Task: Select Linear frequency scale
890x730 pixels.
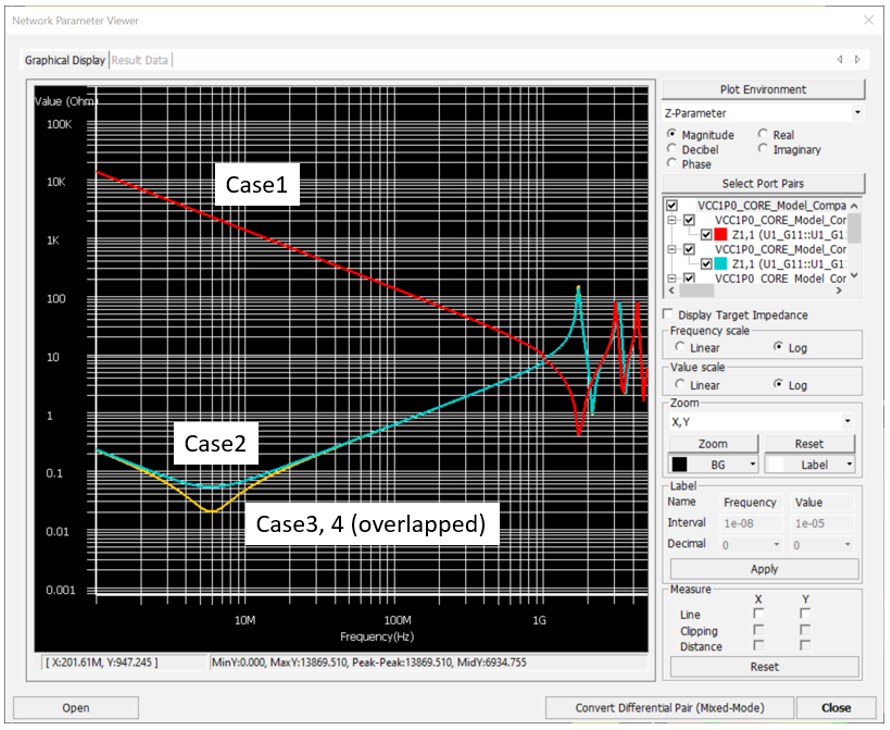Action: [x=681, y=348]
